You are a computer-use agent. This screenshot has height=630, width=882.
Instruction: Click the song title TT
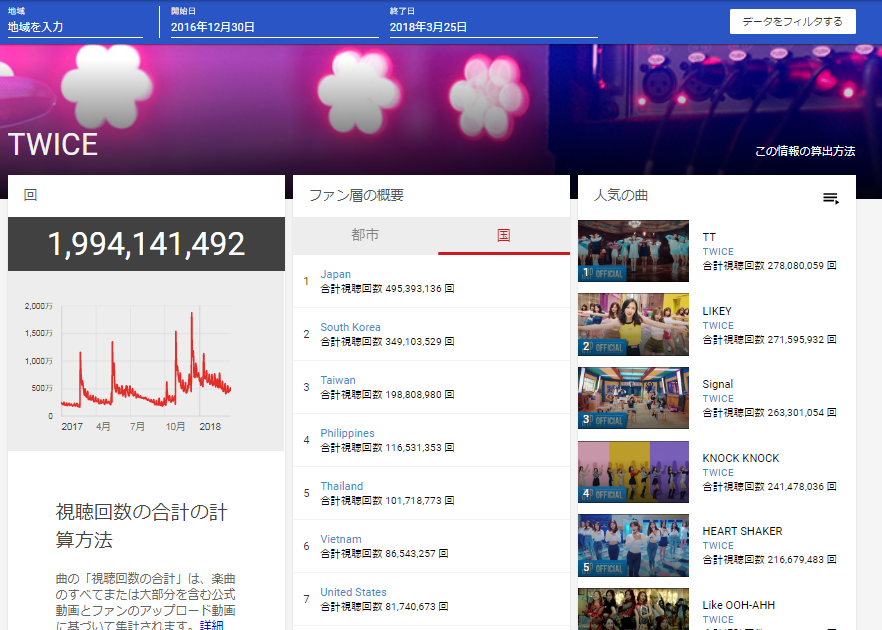click(x=709, y=237)
